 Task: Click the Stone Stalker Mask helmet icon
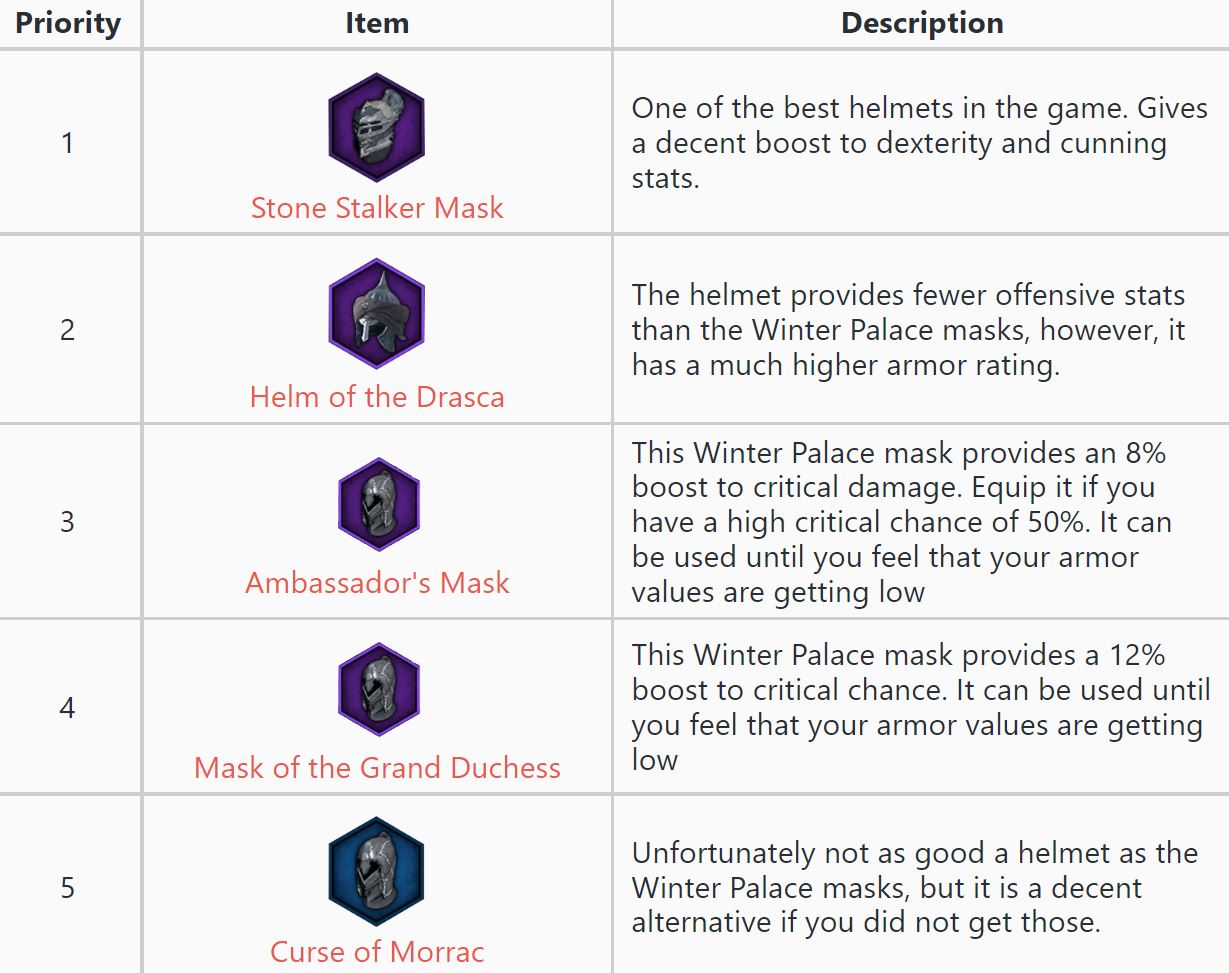click(x=377, y=127)
